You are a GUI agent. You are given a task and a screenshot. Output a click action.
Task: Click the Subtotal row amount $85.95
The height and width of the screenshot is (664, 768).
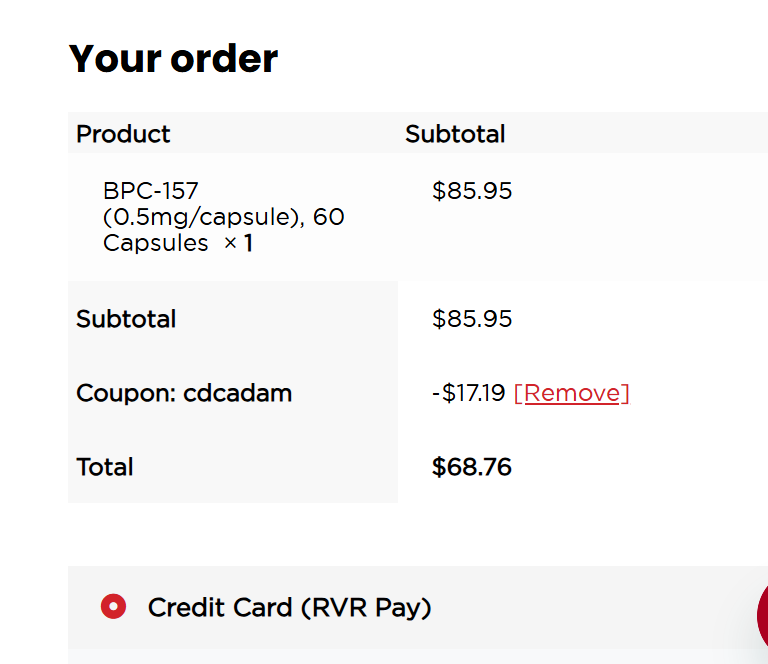click(472, 319)
